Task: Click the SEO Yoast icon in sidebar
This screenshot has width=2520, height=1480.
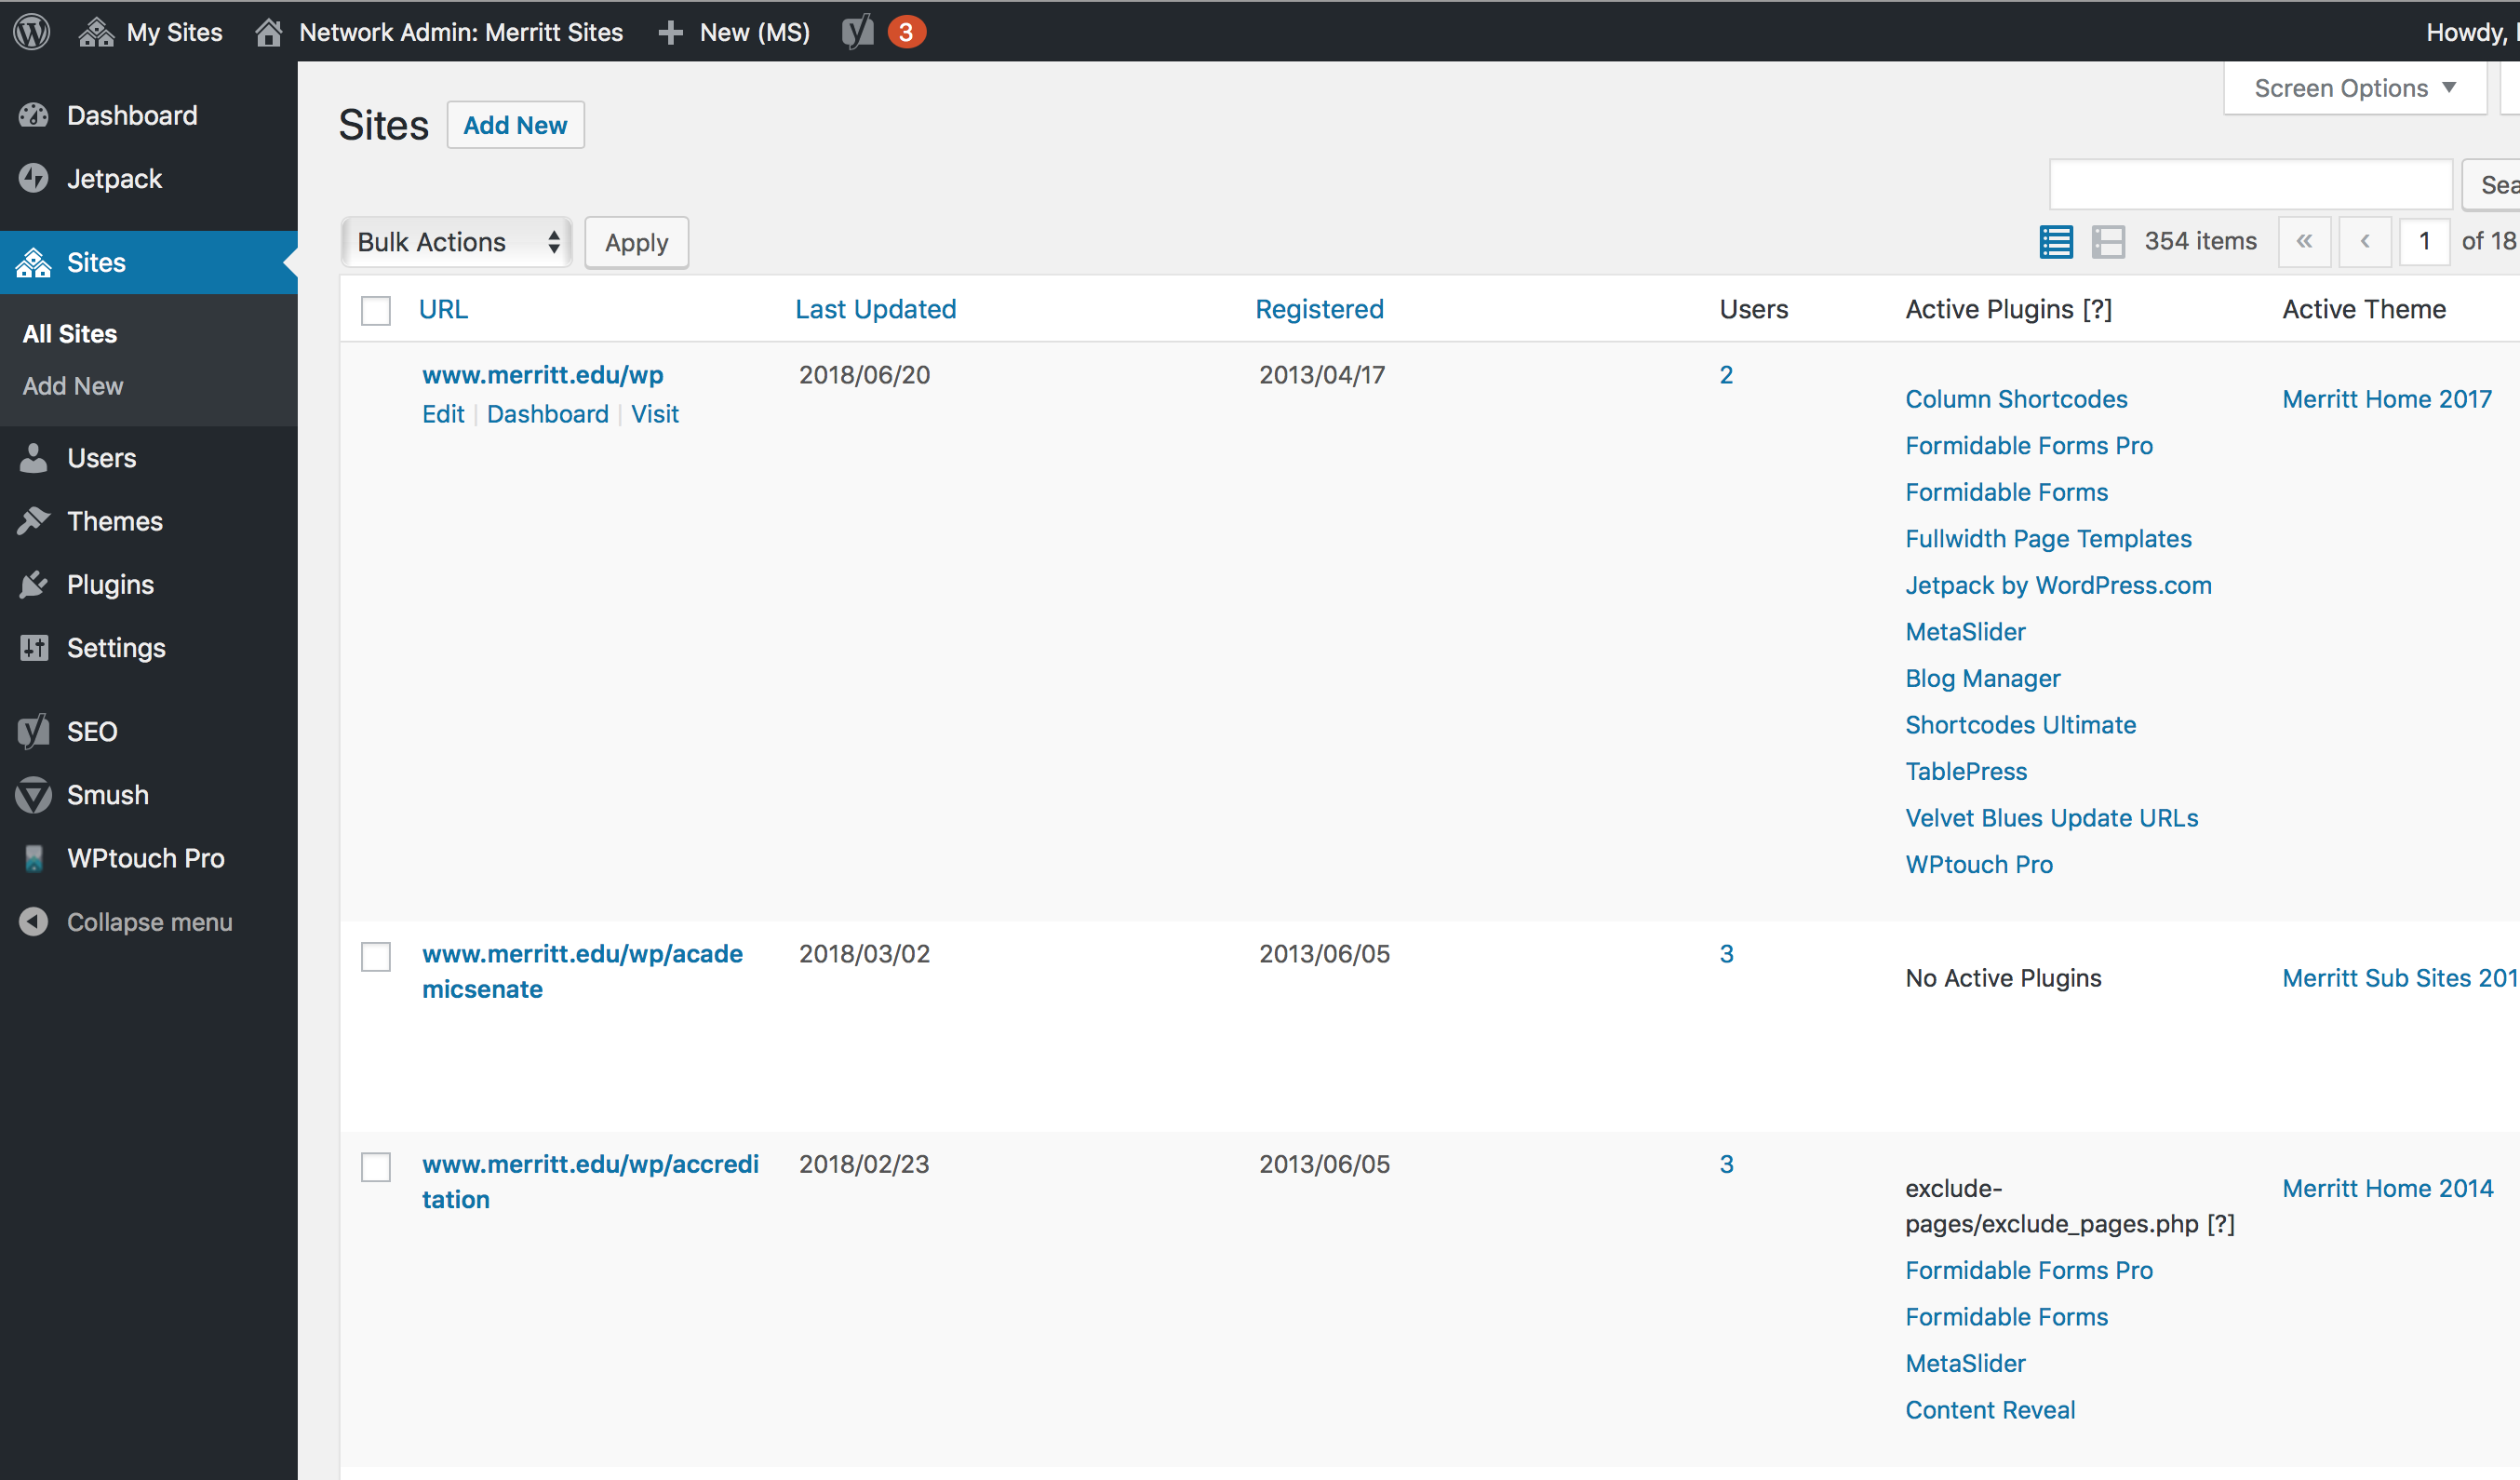Action: [34, 732]
